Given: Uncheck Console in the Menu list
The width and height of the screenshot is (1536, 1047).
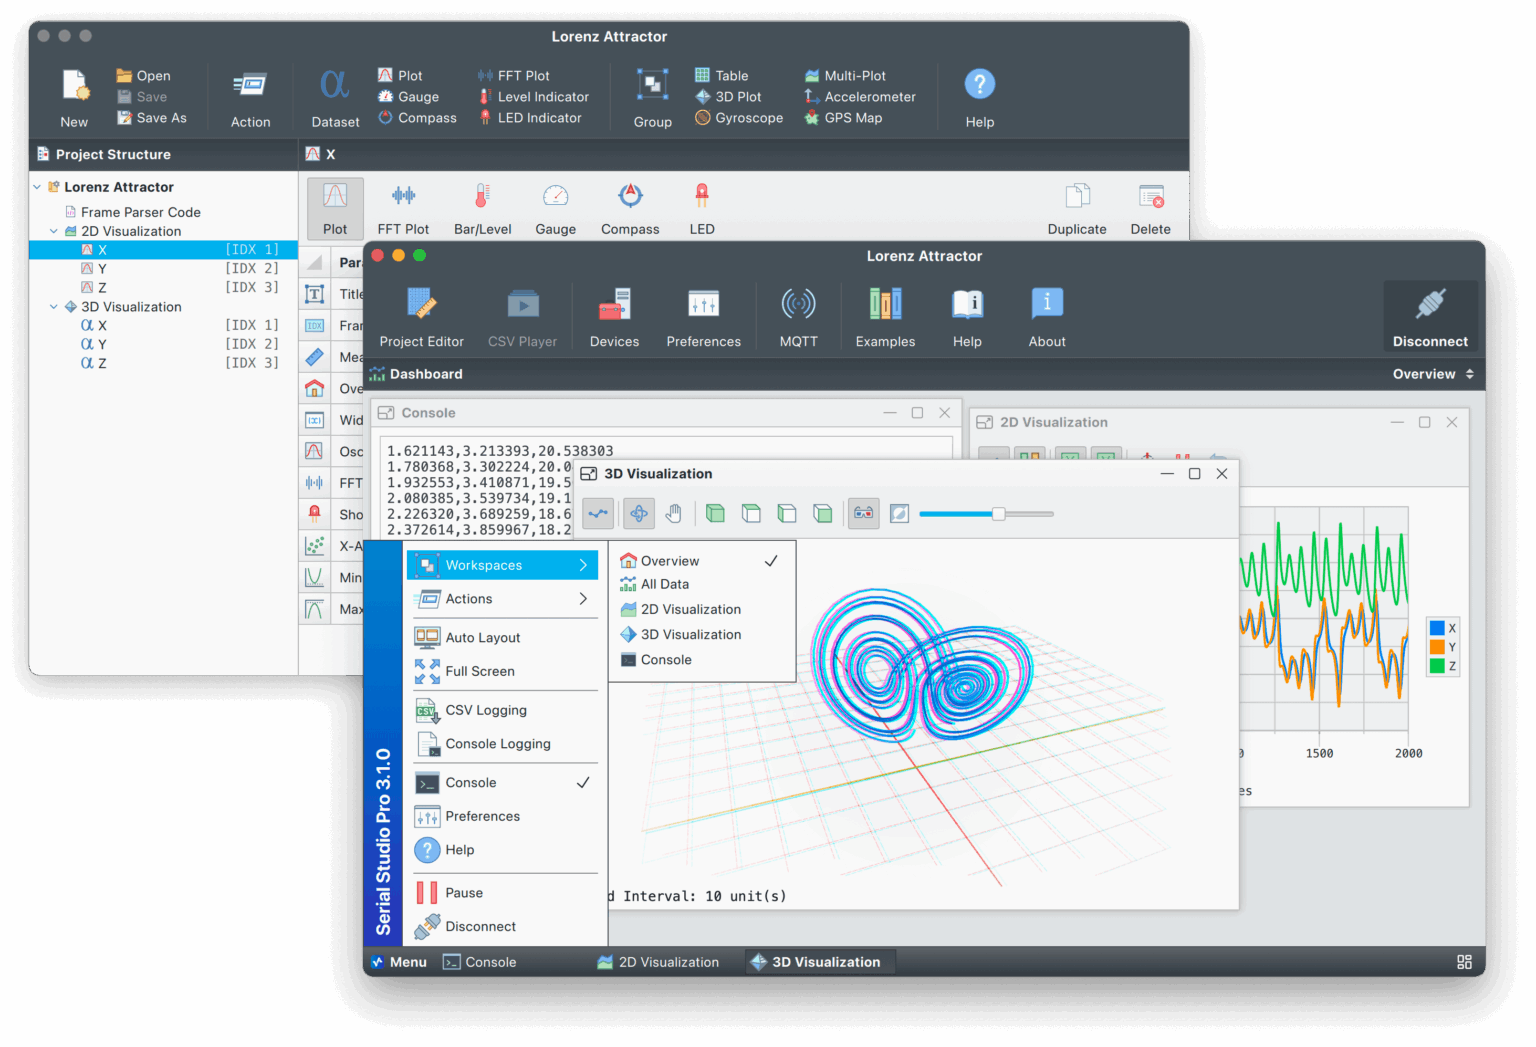Looking at the screenshot, I should click(472, 782).
